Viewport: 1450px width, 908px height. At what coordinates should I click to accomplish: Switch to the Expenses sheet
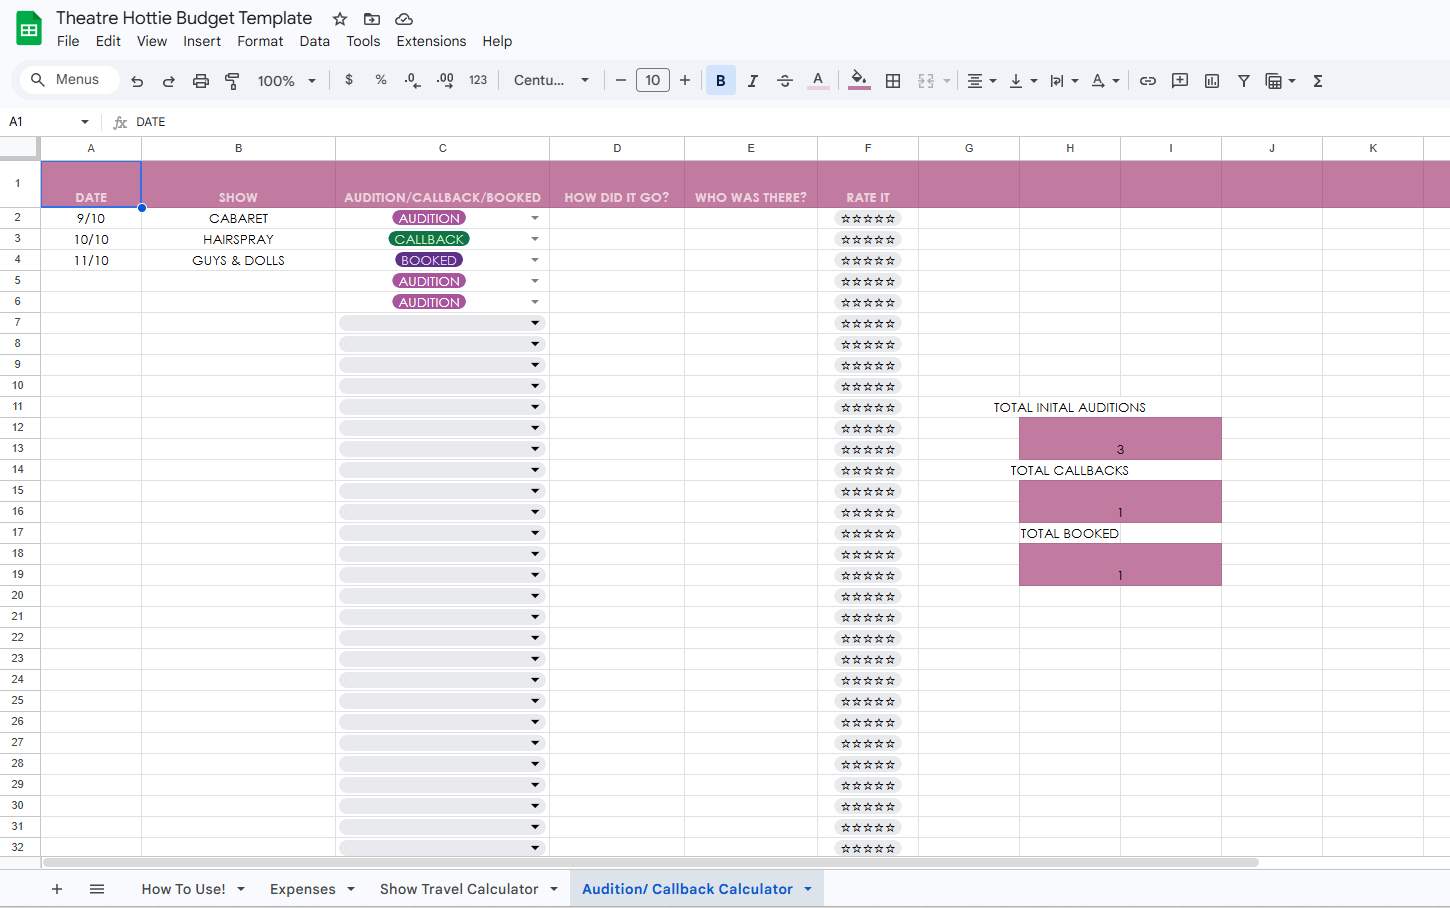click(302, 889)
